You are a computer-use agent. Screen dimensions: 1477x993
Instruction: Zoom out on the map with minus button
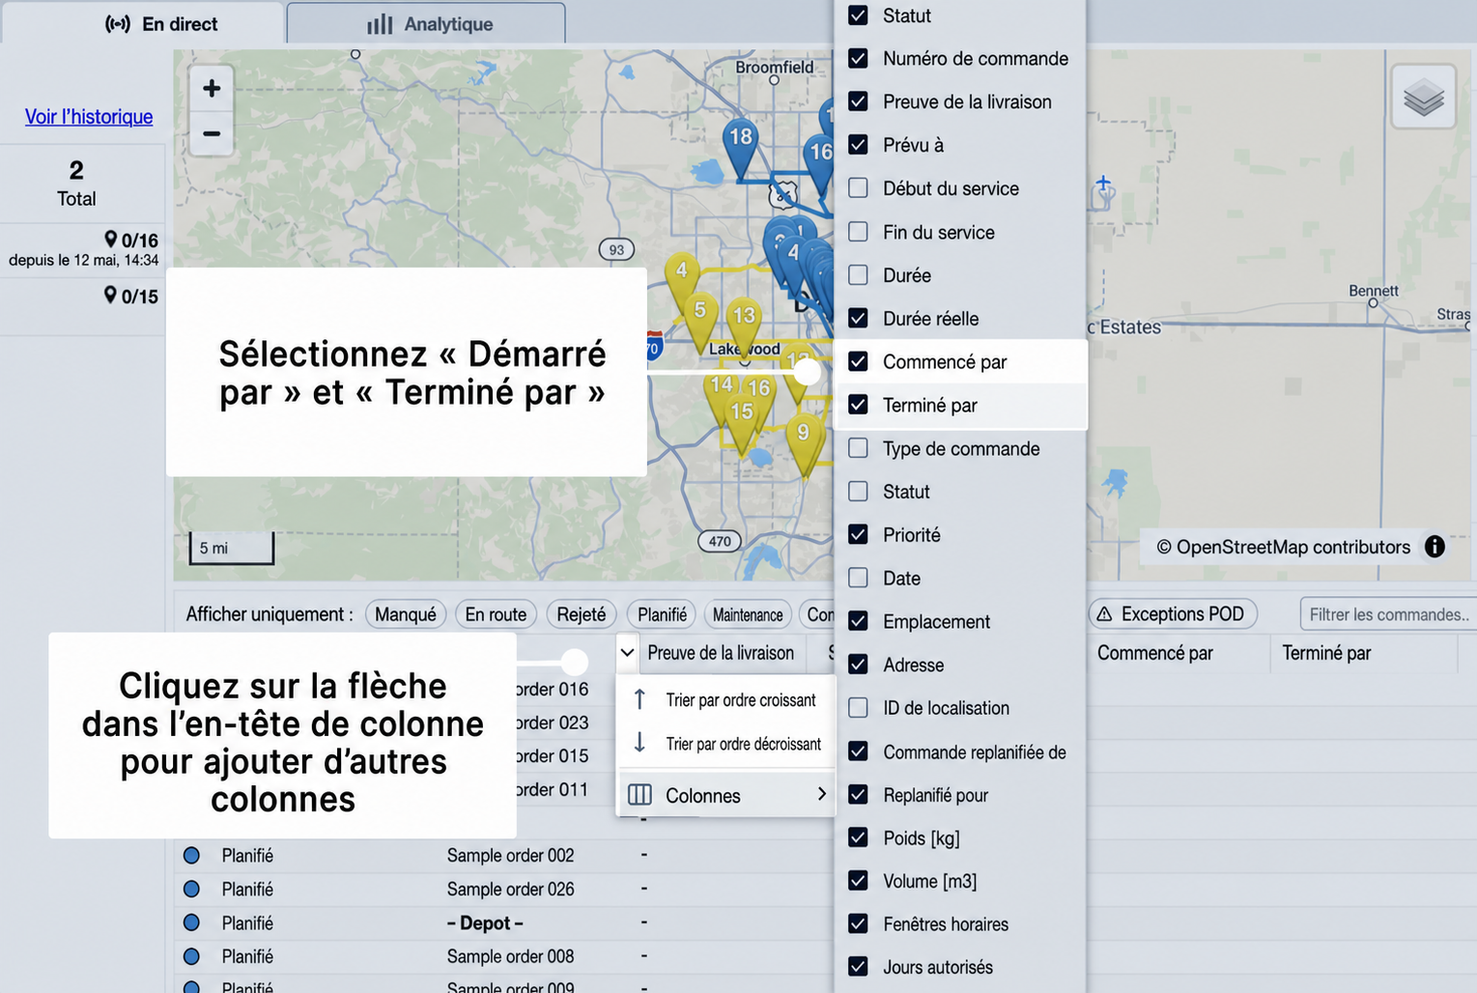tap(211, 133)
